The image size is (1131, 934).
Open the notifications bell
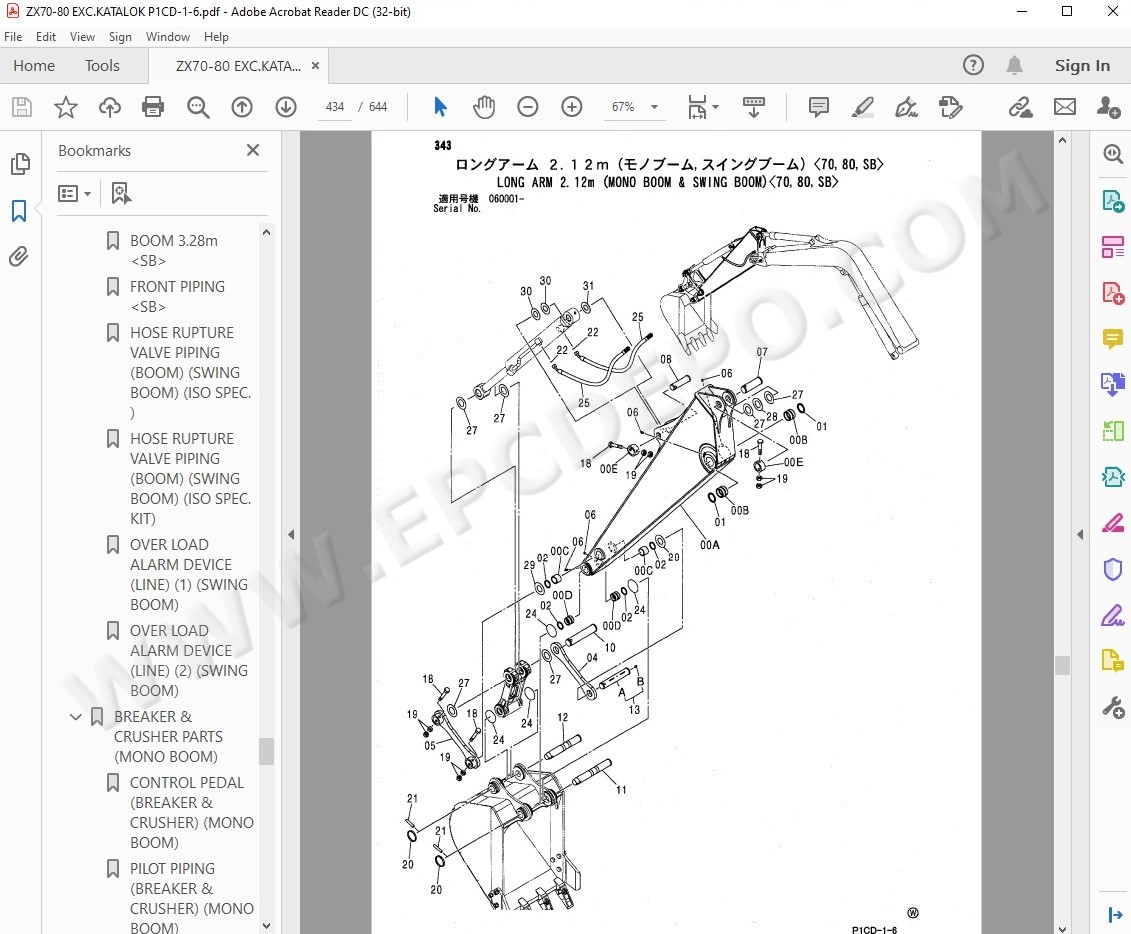(1014, 66)
